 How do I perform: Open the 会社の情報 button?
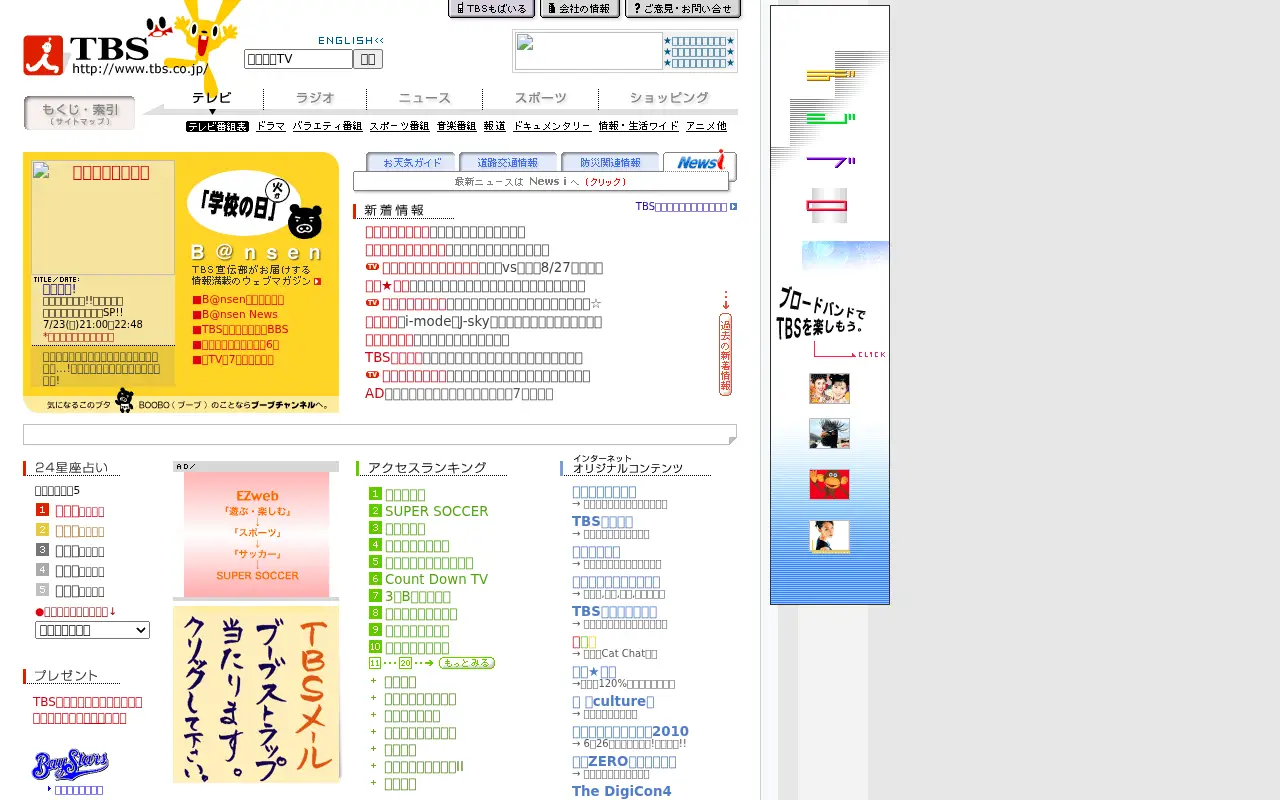coord(580,9)
